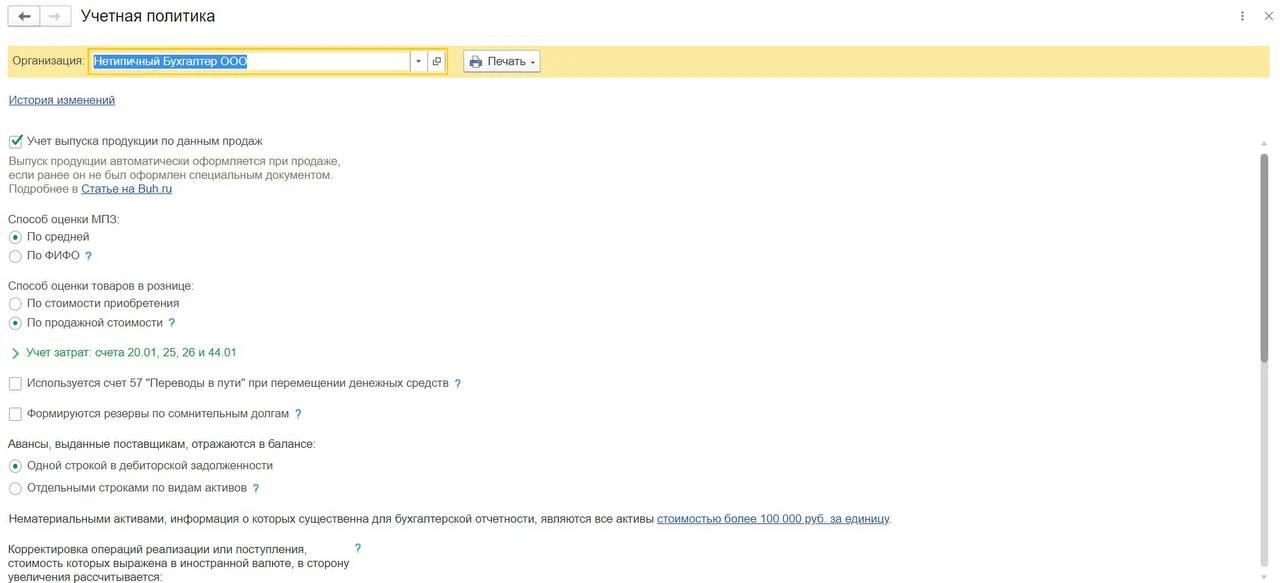
Task: Select Одной строкой в дебиторской задолженности
Action: [x=15, y=465]
